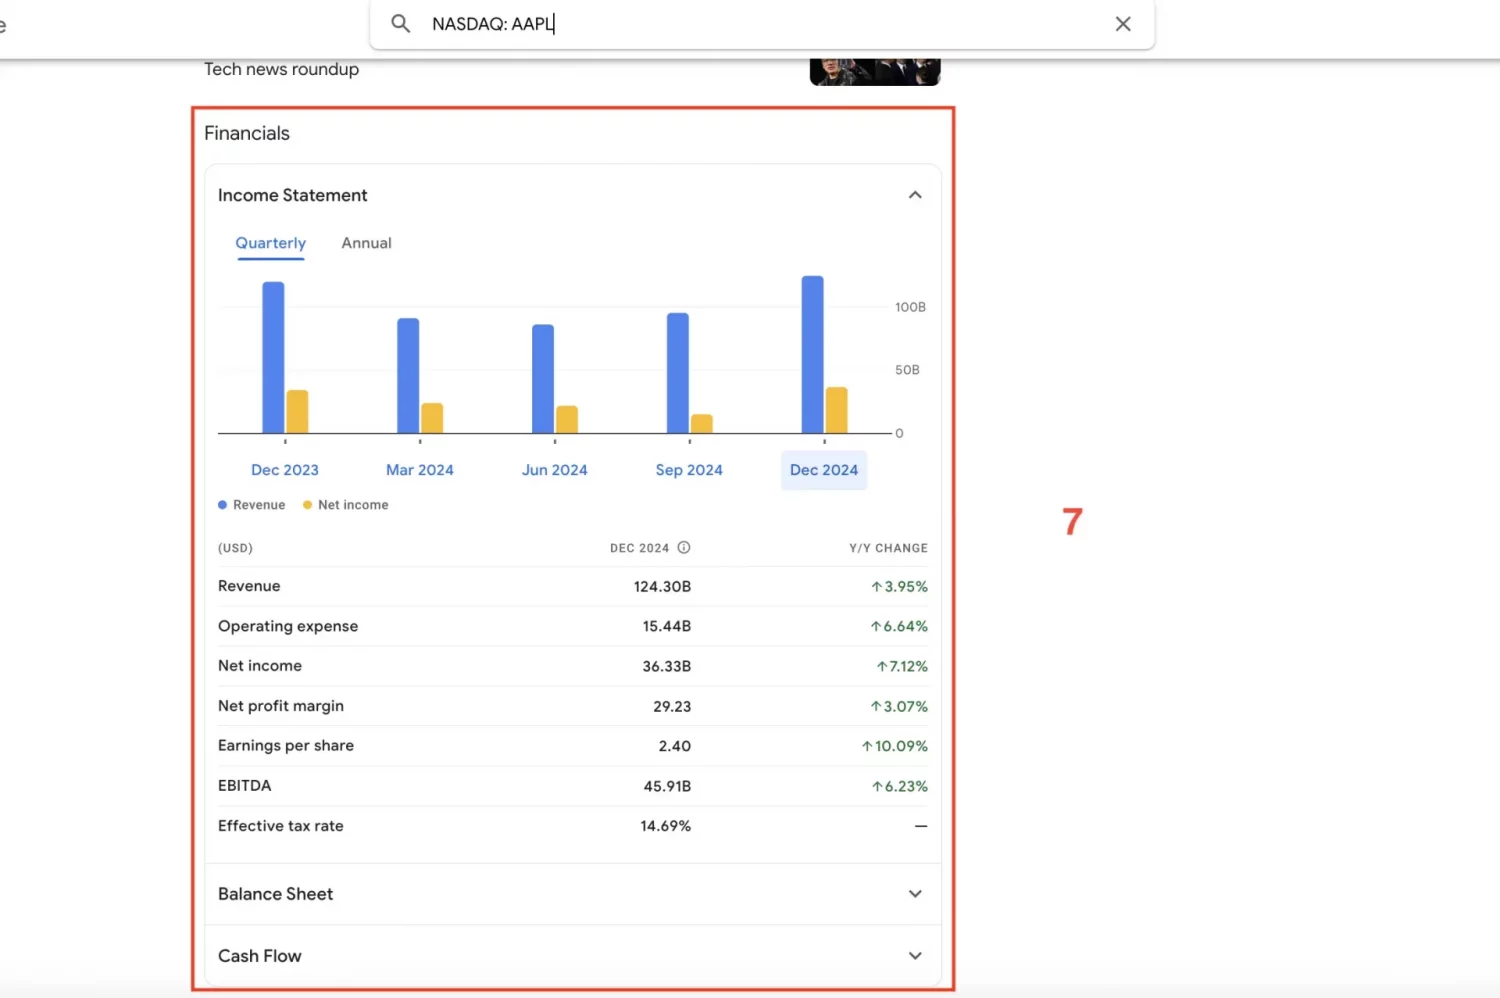Image resolution: width=1500 pixels, height=998 pixels.
Task: Click Operating expense value 15.44B
Action: pos(667,626)
